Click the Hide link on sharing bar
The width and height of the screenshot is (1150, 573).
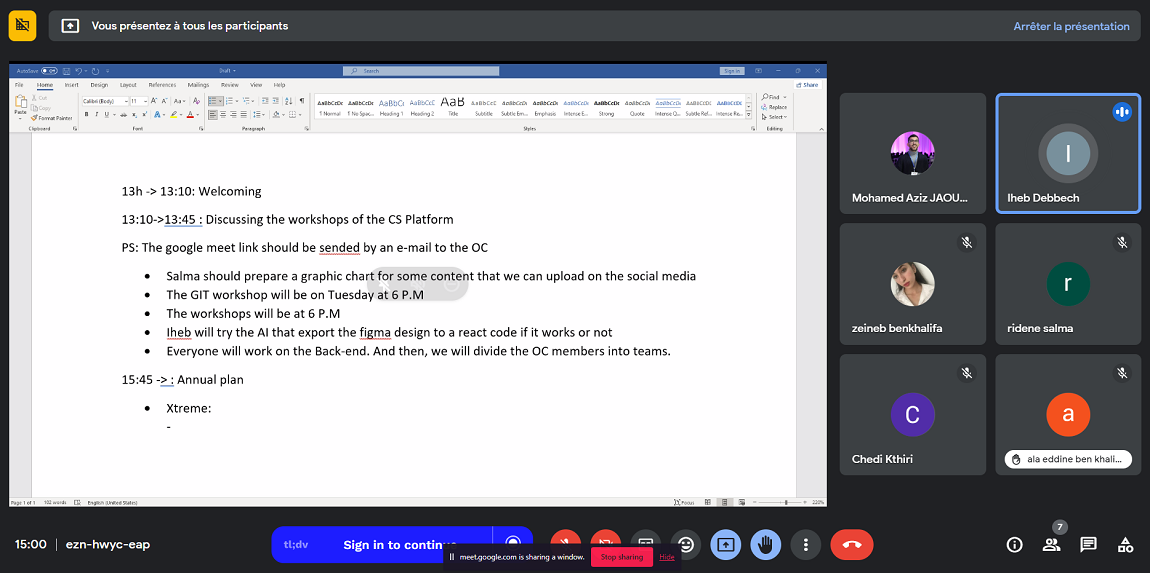667,557
